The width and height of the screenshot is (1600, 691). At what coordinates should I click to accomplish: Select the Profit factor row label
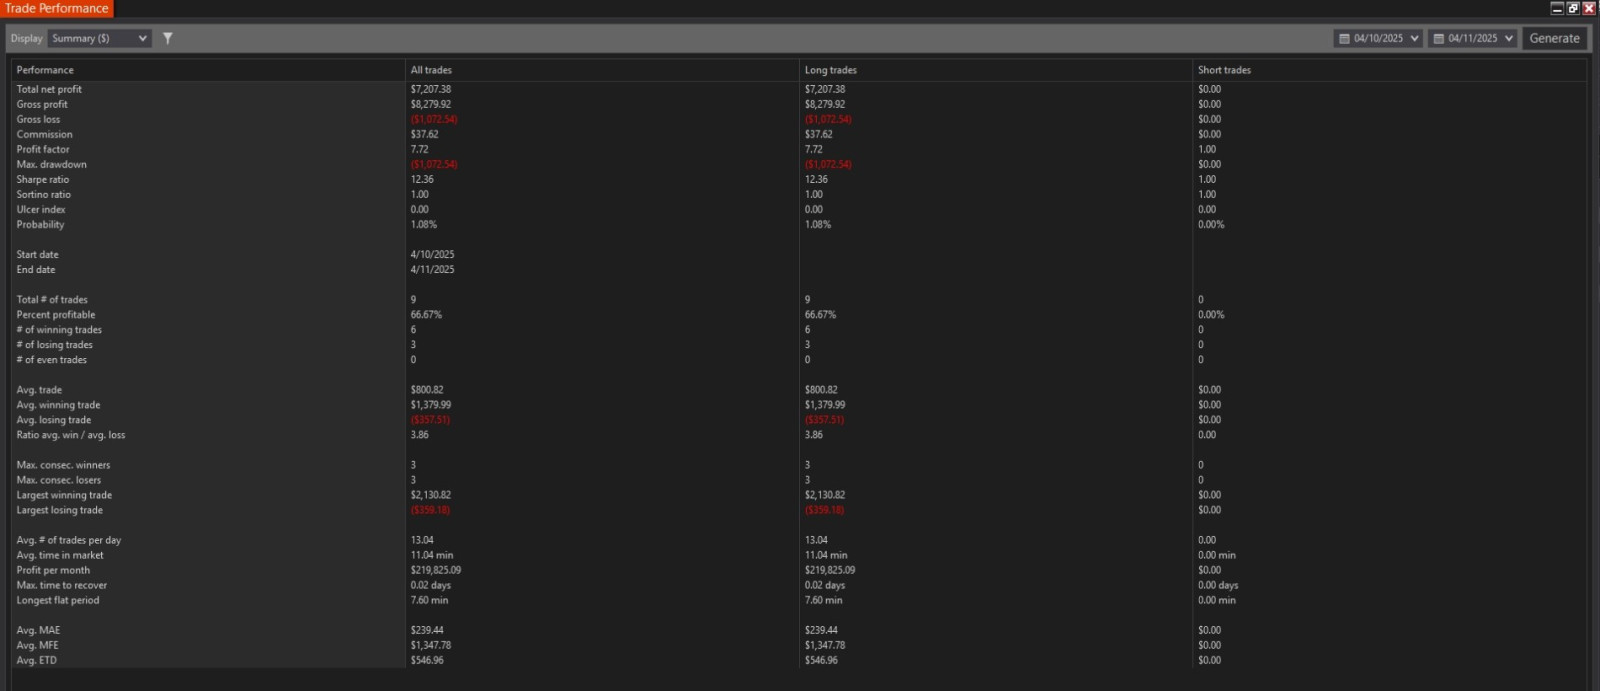(x=43, y=149)
